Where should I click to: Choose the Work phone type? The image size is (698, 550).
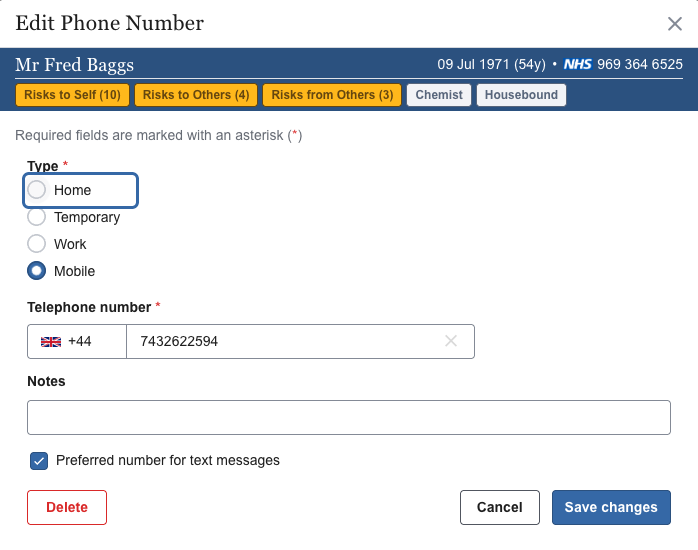coord(37,244)
